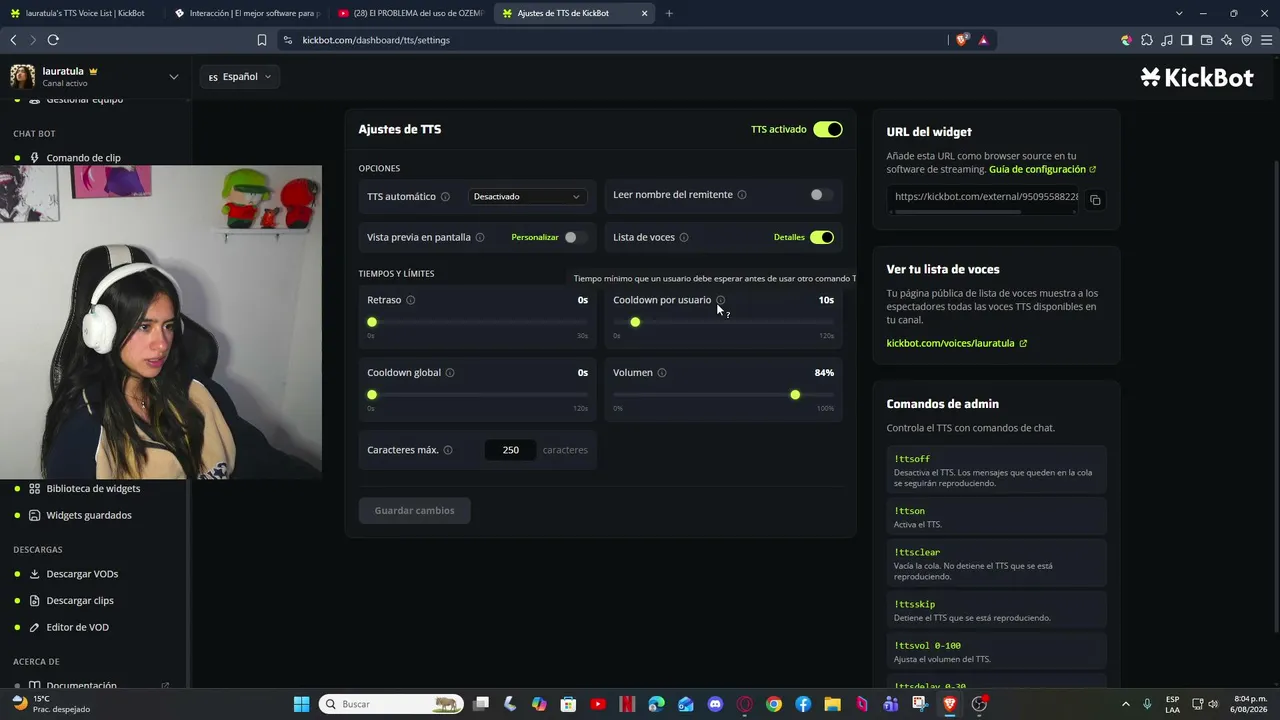Show info for Cooldown por usuario
The width and height of the screenshot is (1280, 720).
[x=720, y=300]
